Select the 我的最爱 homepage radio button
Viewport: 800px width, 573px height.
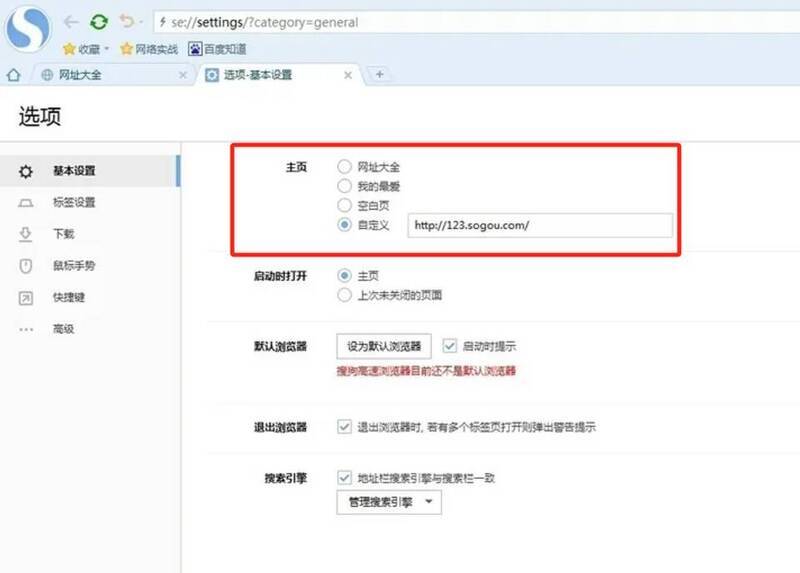pos(344,186)
